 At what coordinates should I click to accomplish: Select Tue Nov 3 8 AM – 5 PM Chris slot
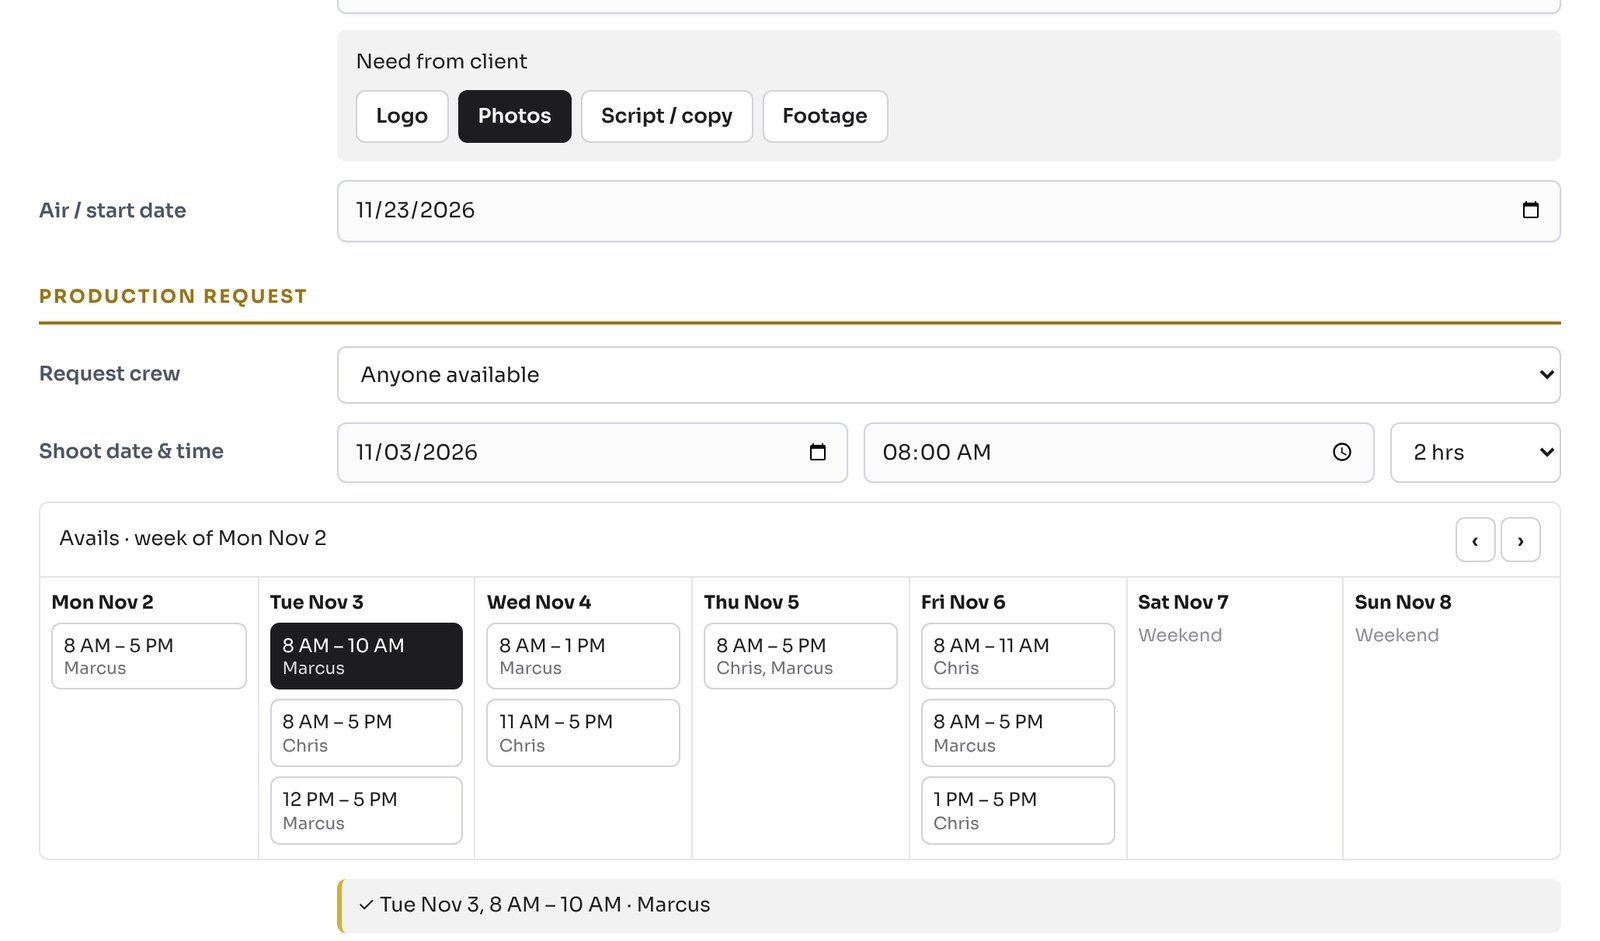click(366, 733)
